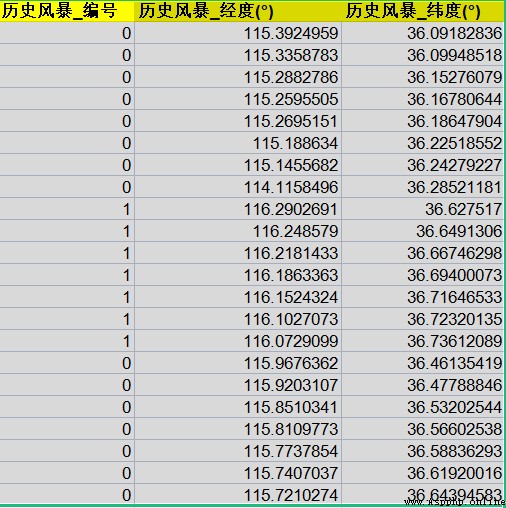Select cell with value 116.0729099
506x508 pixels.
click(x=238, y=341)
